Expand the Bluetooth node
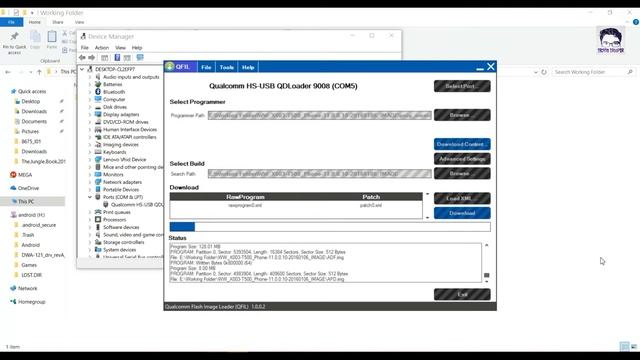The height and width of the screenshot is (360, 640). point(90,92)
